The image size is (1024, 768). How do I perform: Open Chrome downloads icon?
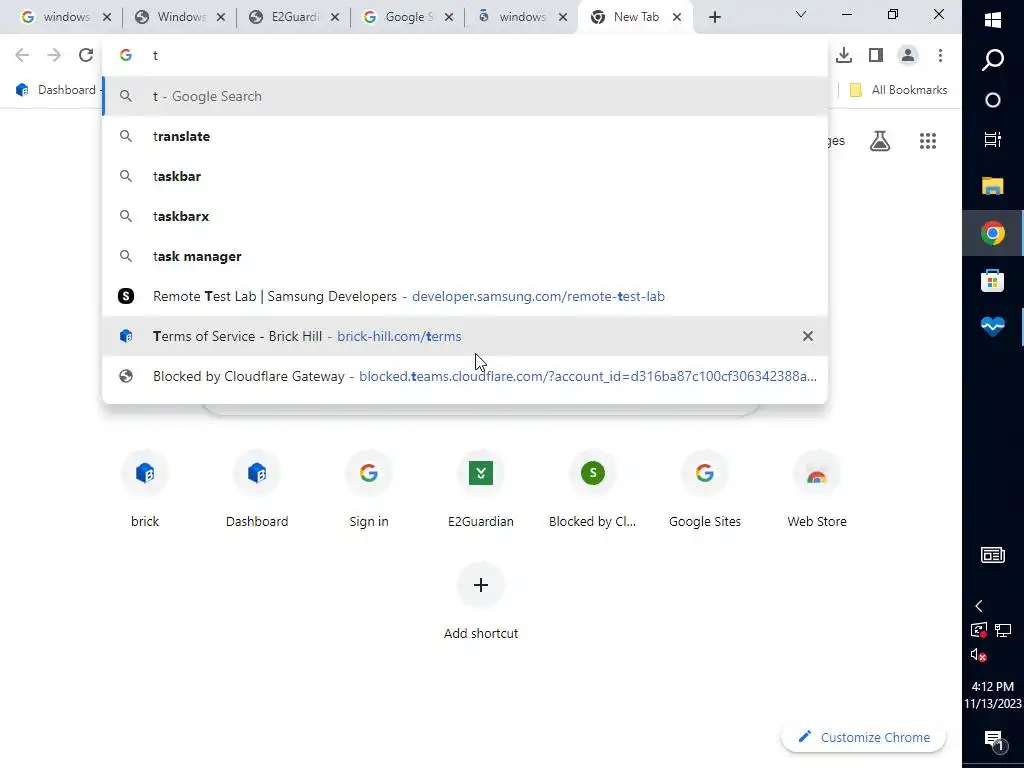pyautogui.click(x=844, y=56)
